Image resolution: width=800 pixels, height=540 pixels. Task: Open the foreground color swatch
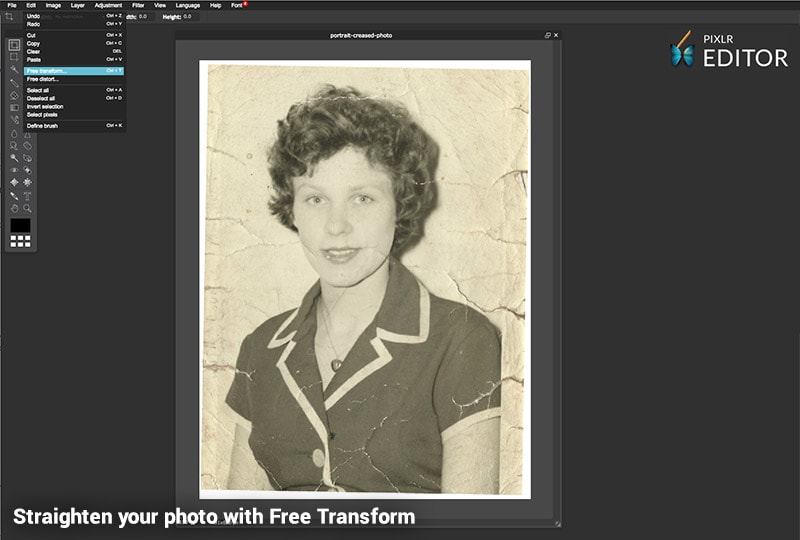click(x=20, y=225)
